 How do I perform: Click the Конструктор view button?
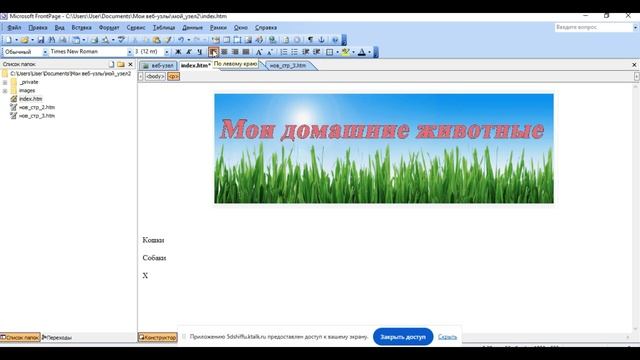[158, 338]
